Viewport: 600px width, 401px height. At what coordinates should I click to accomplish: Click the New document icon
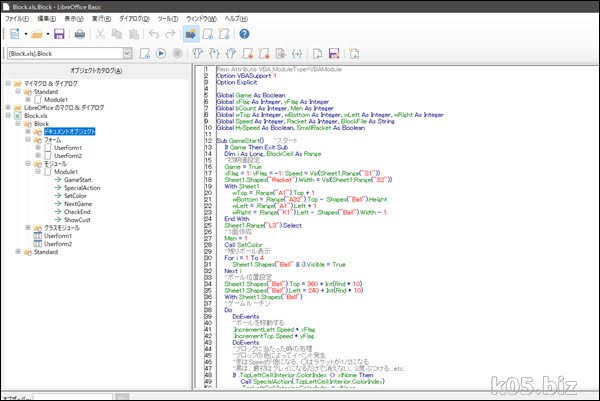[x=15, y=34]
